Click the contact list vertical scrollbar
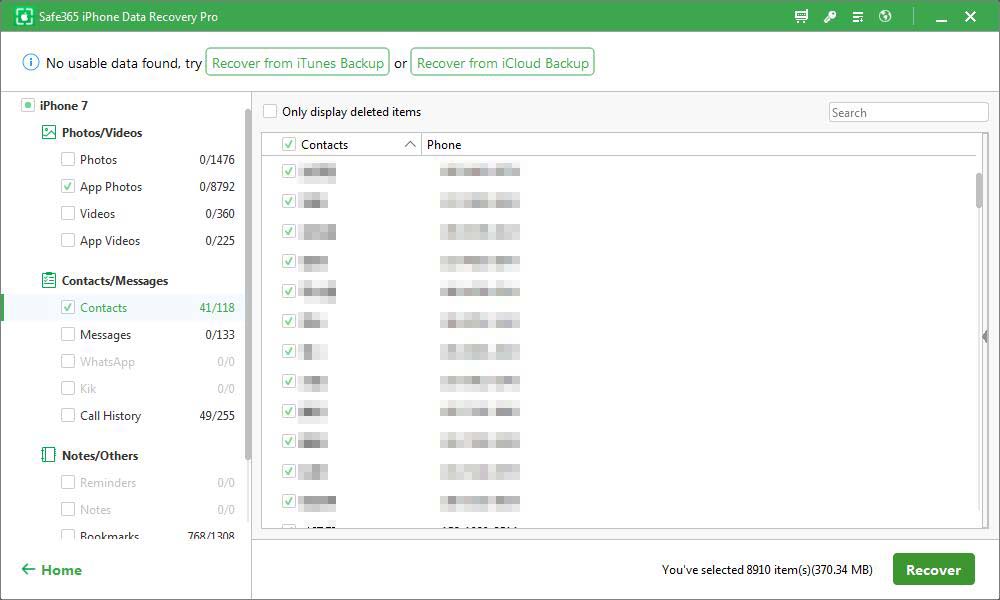Viewport: 1000px width, 600px height. point(980,190)
